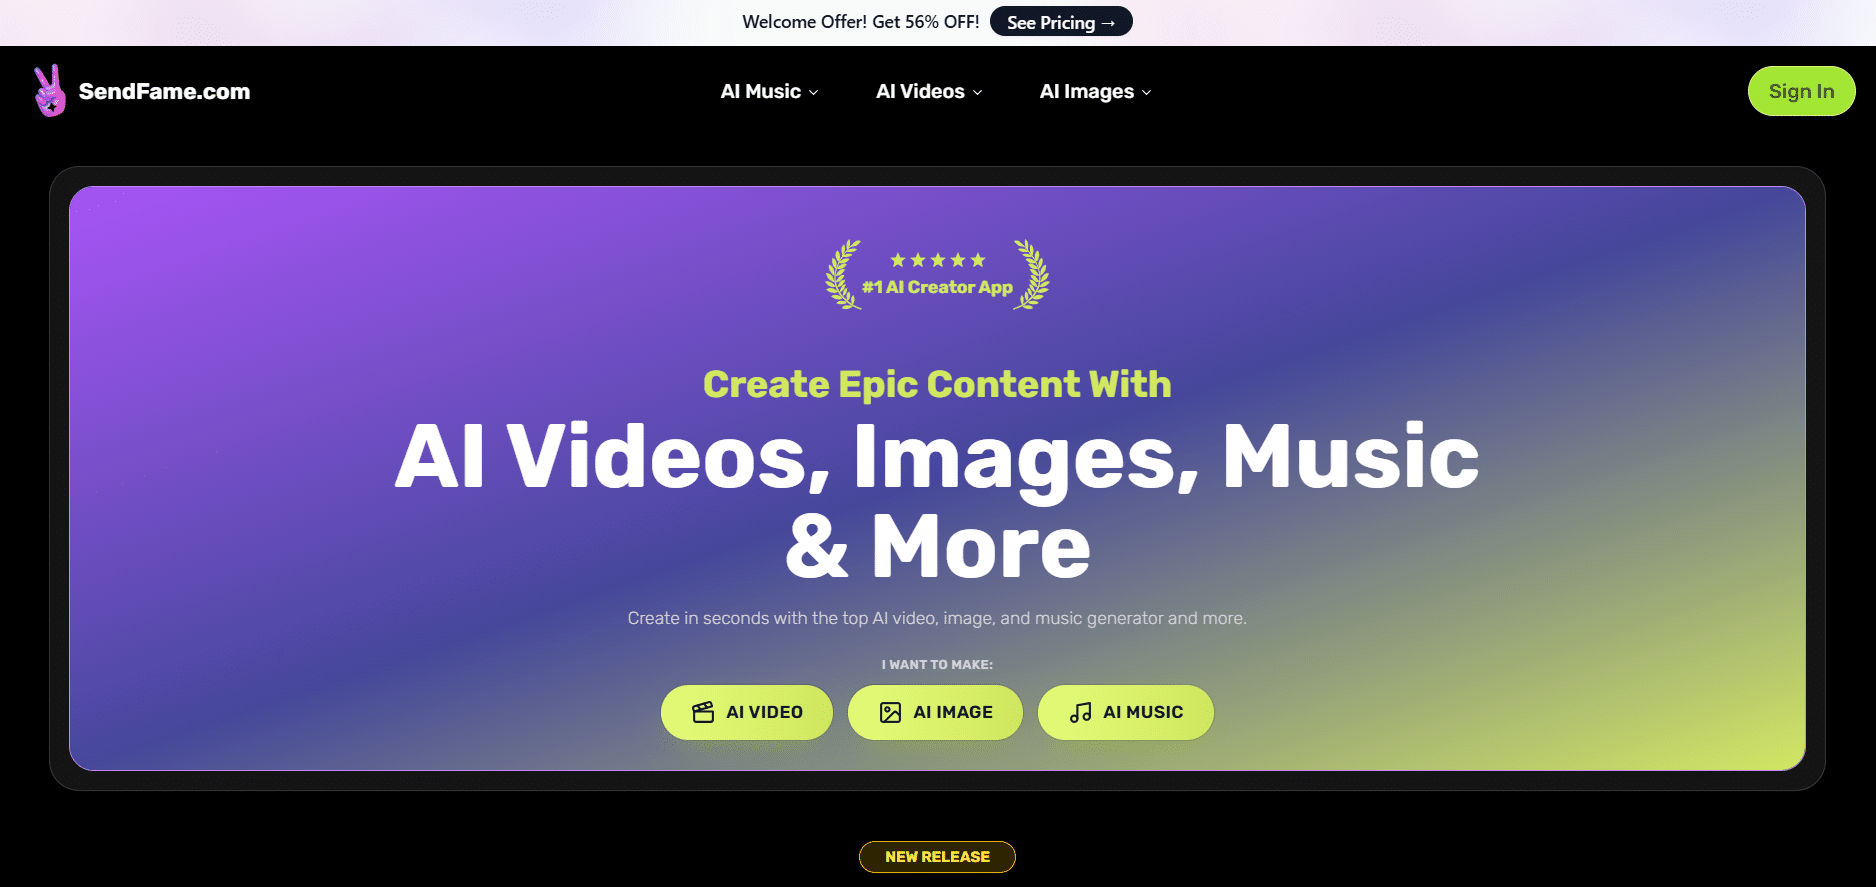Click the arrow in See Pricing
The width and height of the screenshot is (1876, 887).
[x=1108, y=23]
